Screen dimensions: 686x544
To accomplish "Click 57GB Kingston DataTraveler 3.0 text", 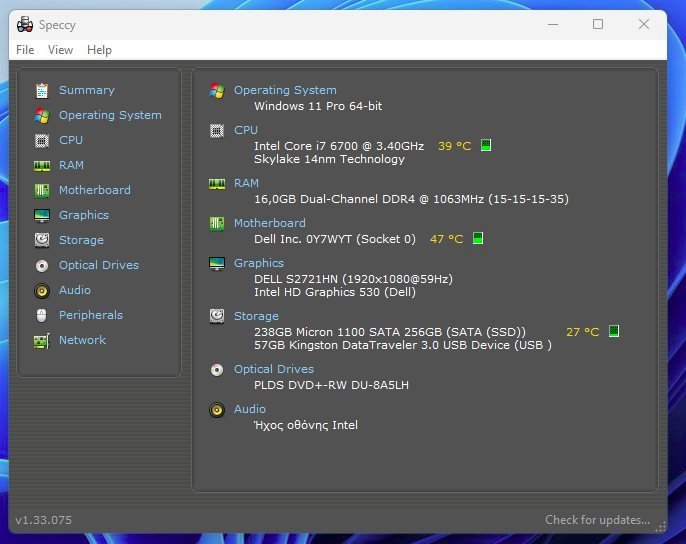I will (x=403, y=345).
